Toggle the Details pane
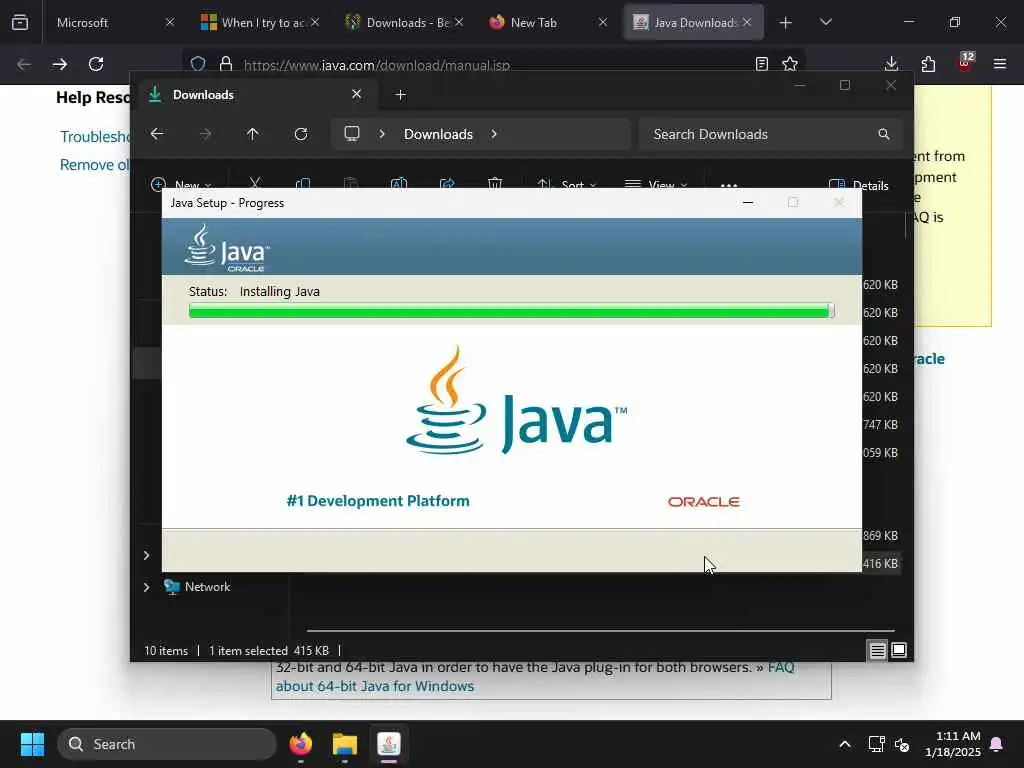The width and height of the screenshot is (1024, 768). pos(858,185)
